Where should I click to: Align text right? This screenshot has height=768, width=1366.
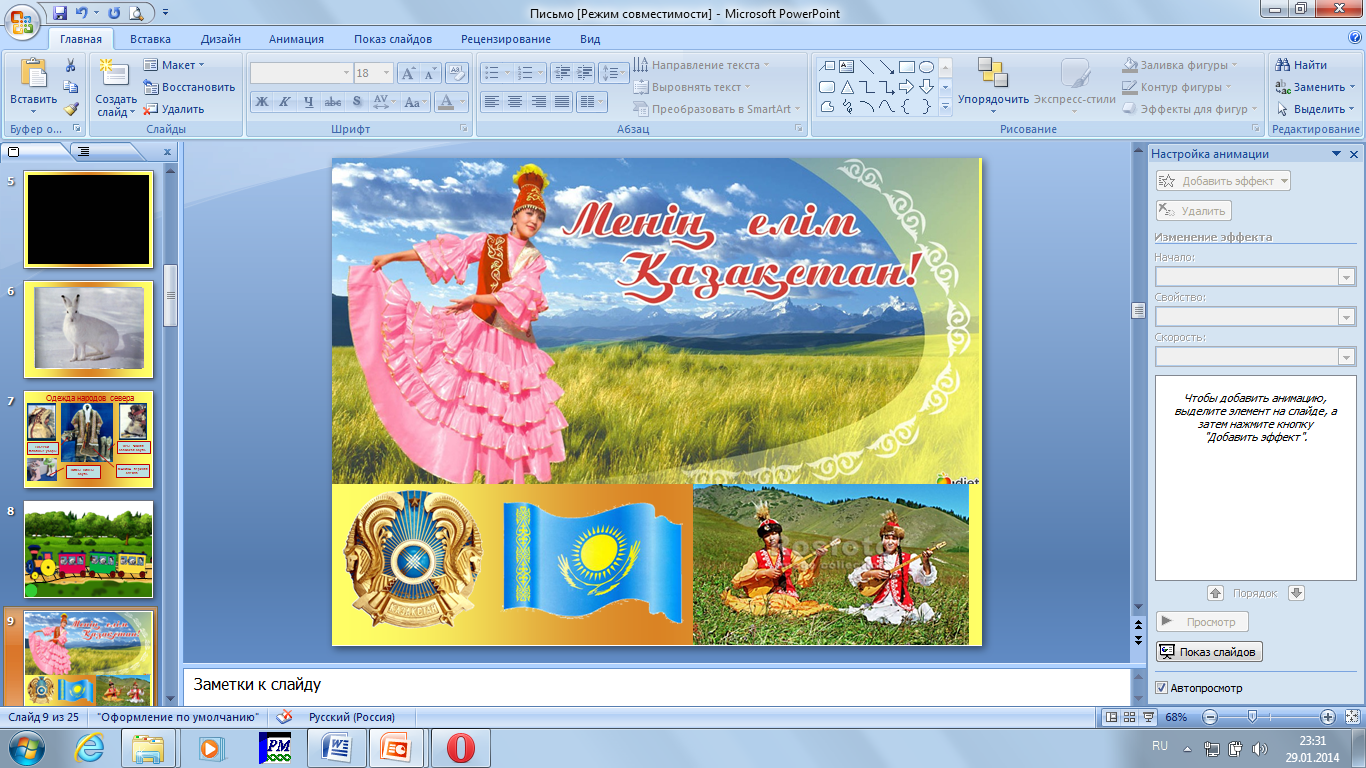point(539,102)
